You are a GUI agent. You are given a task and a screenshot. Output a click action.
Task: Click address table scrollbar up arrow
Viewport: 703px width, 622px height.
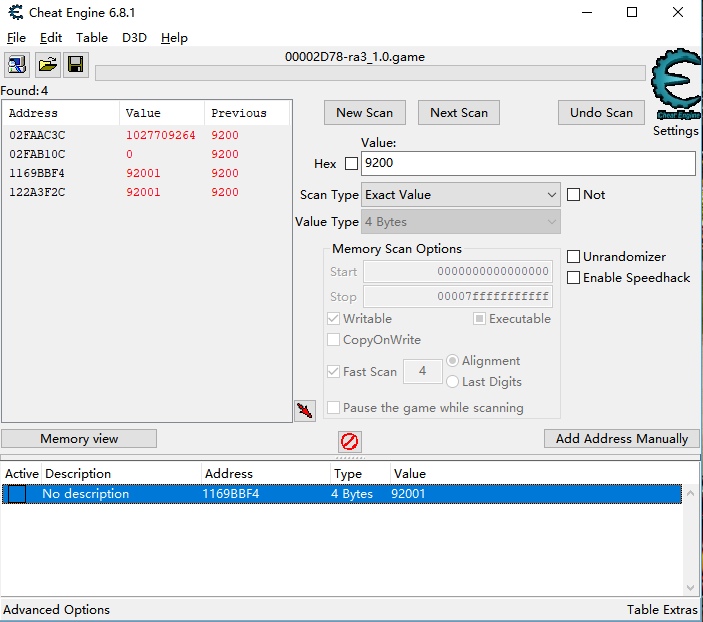coord(690,493)
